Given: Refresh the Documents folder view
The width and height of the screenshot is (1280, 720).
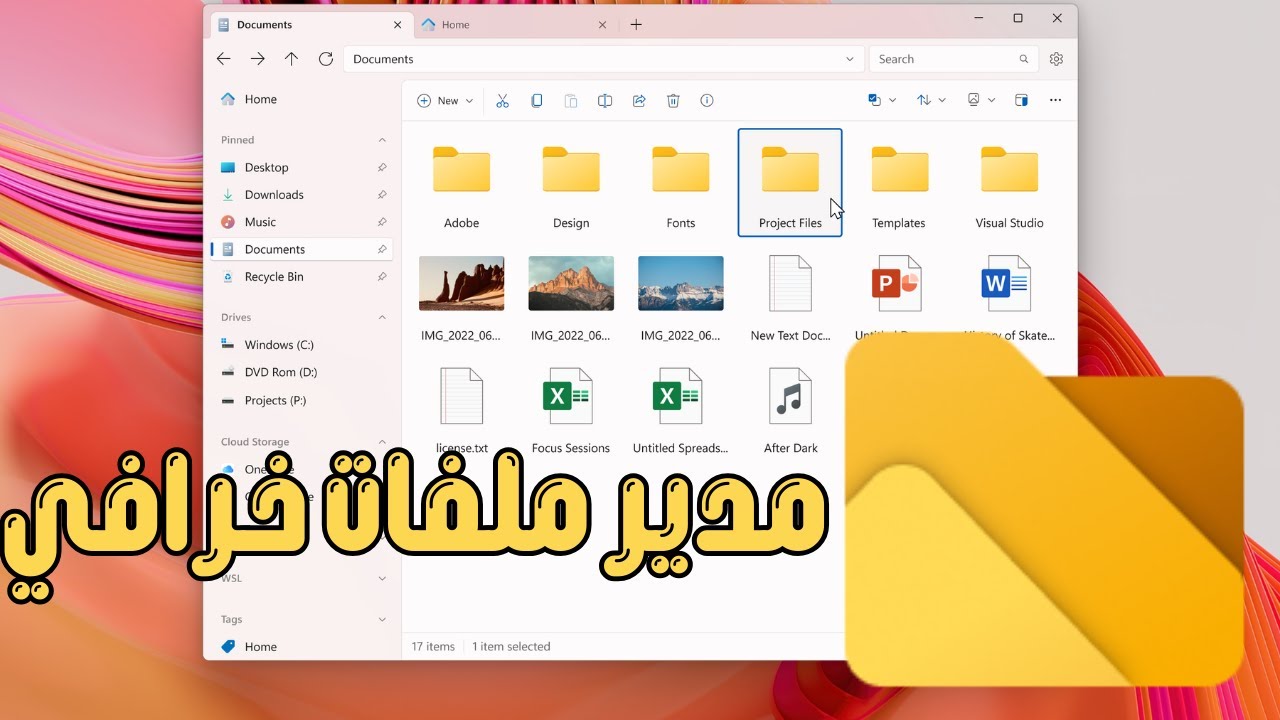Looking at the screenshot, I should [325, 59].
